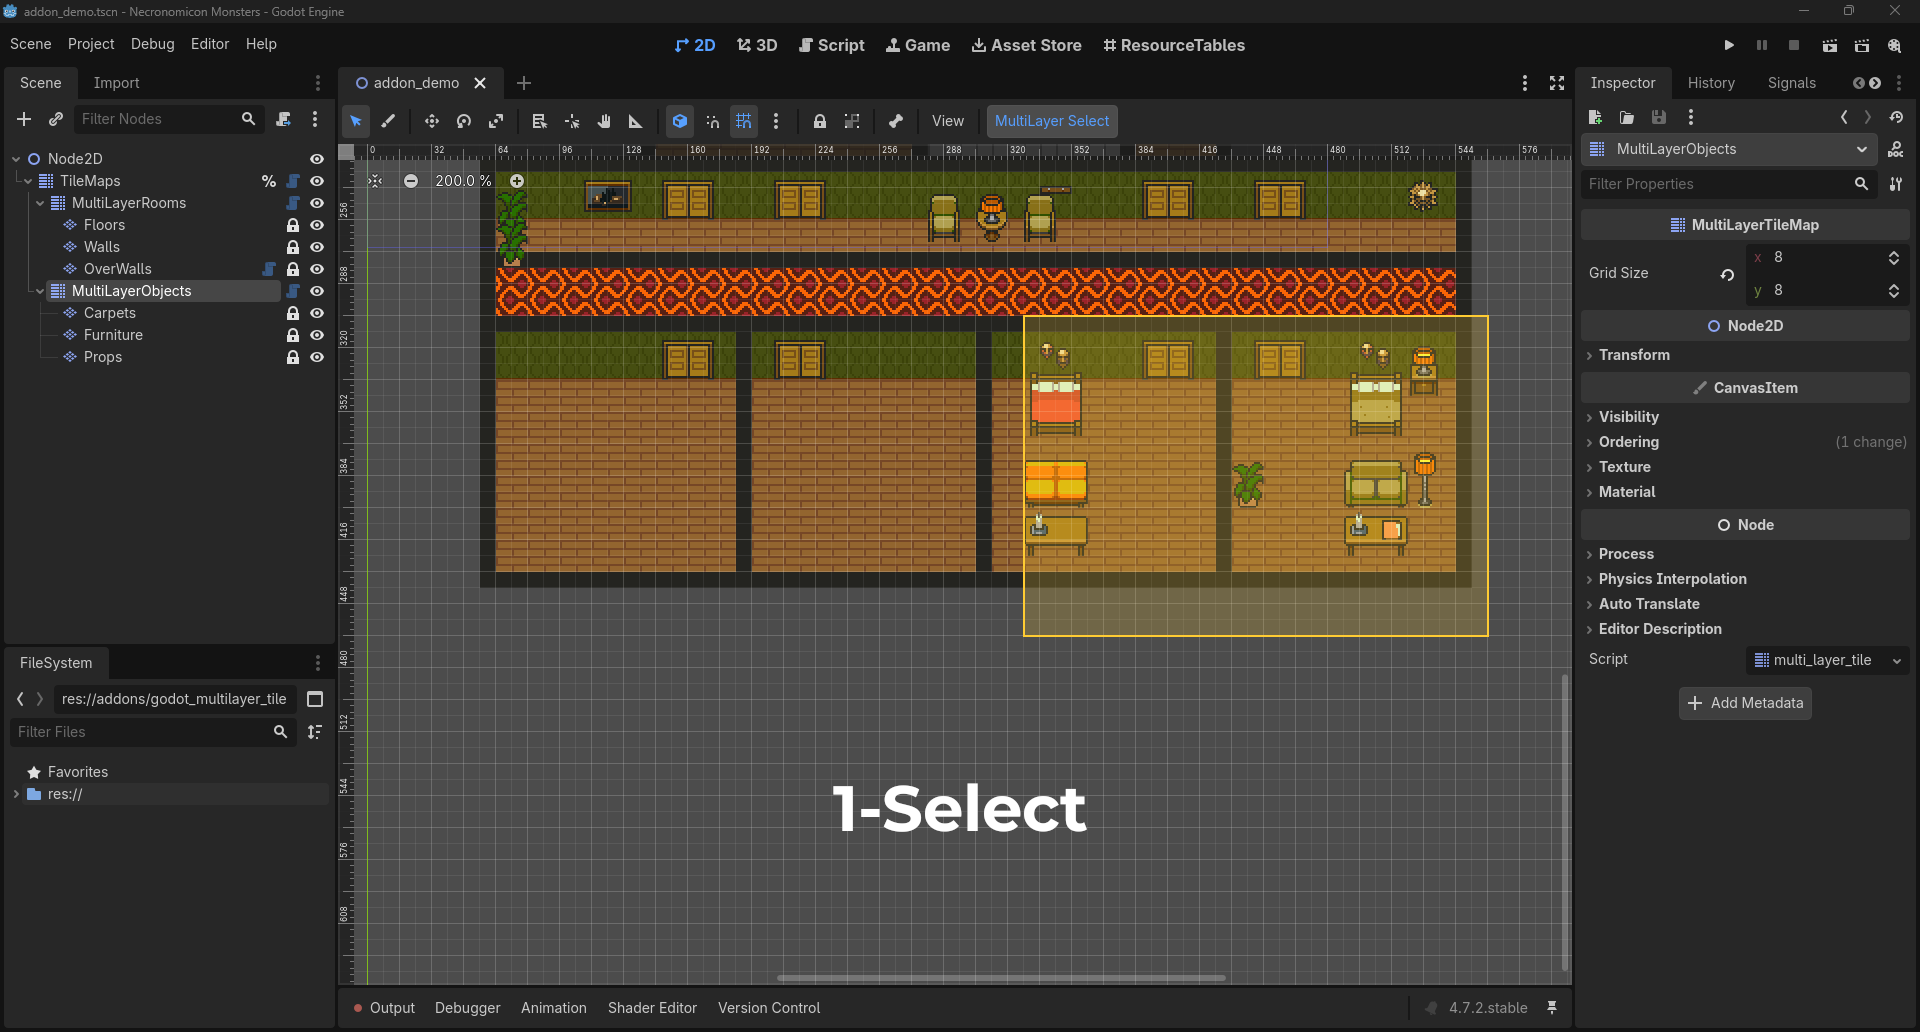Viewport: 1920px width, 1032px height.
Task: Click the Add Metadata button
Action: point(1745,703)
